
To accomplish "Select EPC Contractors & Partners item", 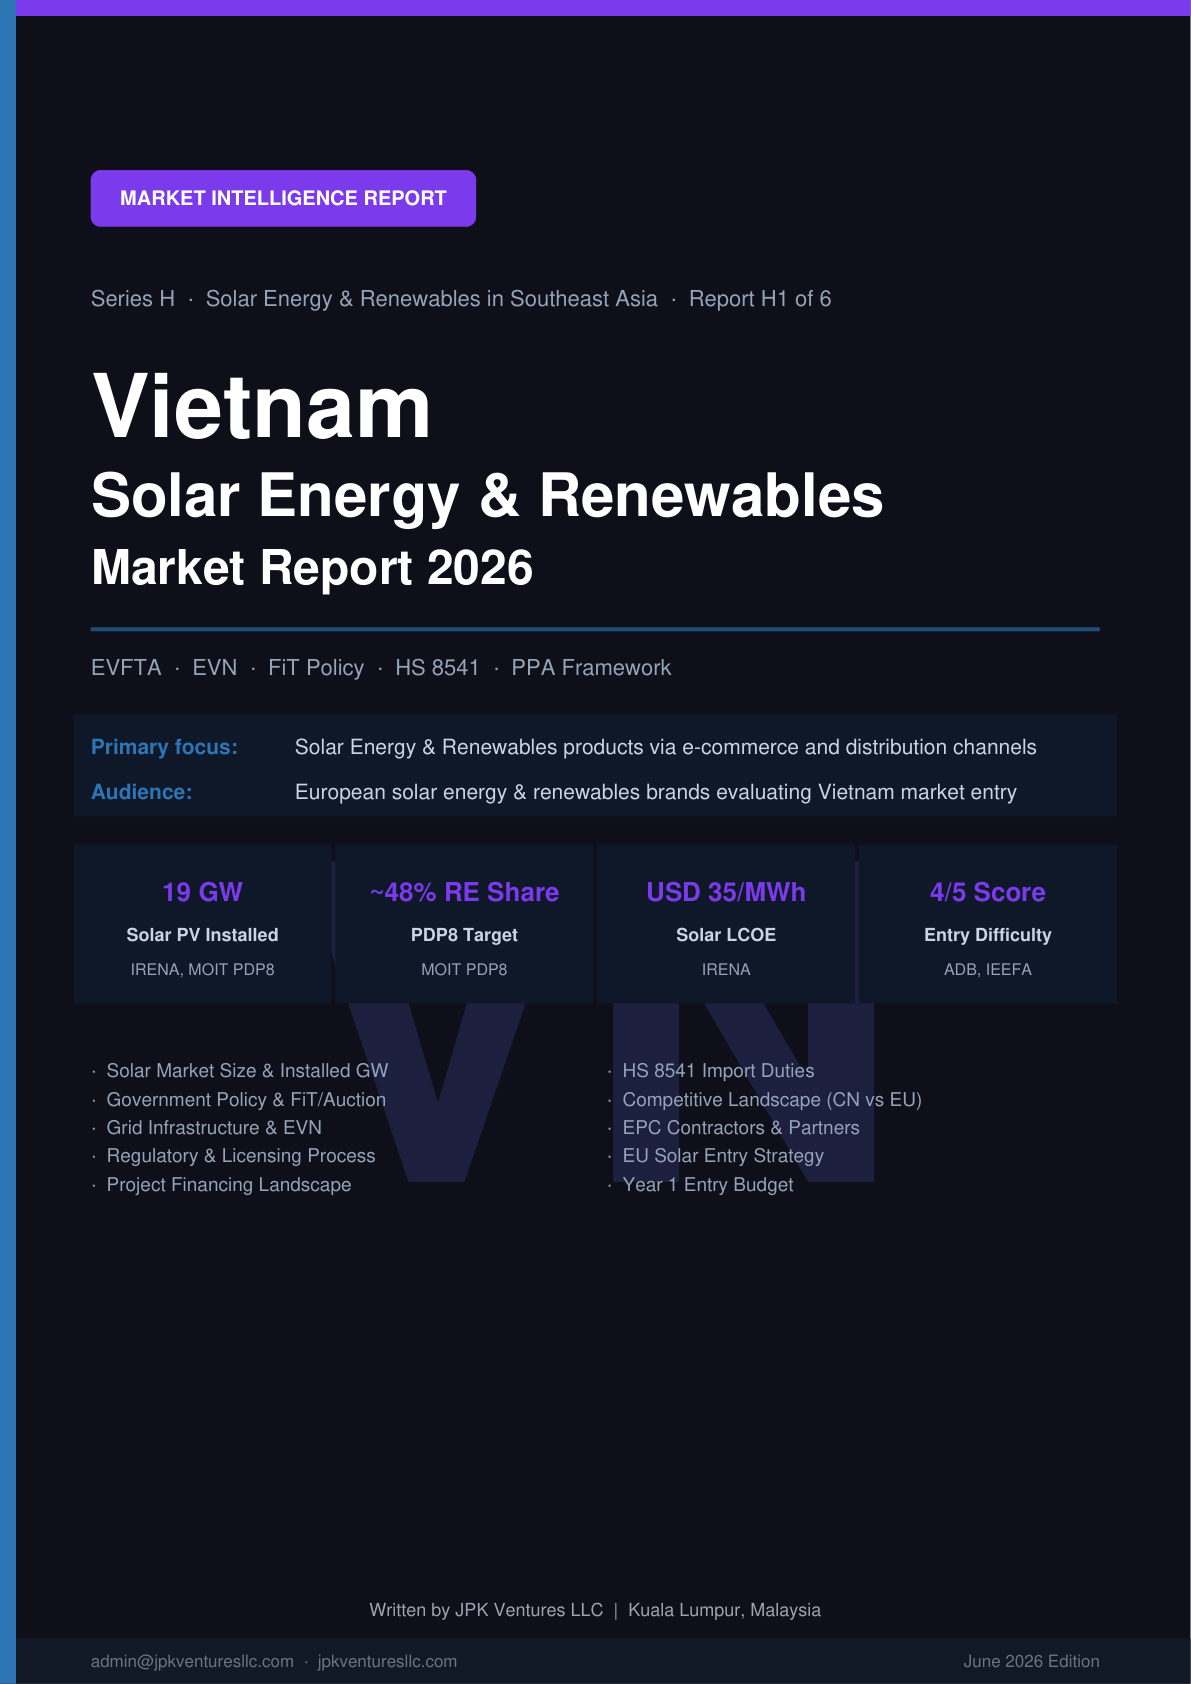I will [x=741, y=1127].
